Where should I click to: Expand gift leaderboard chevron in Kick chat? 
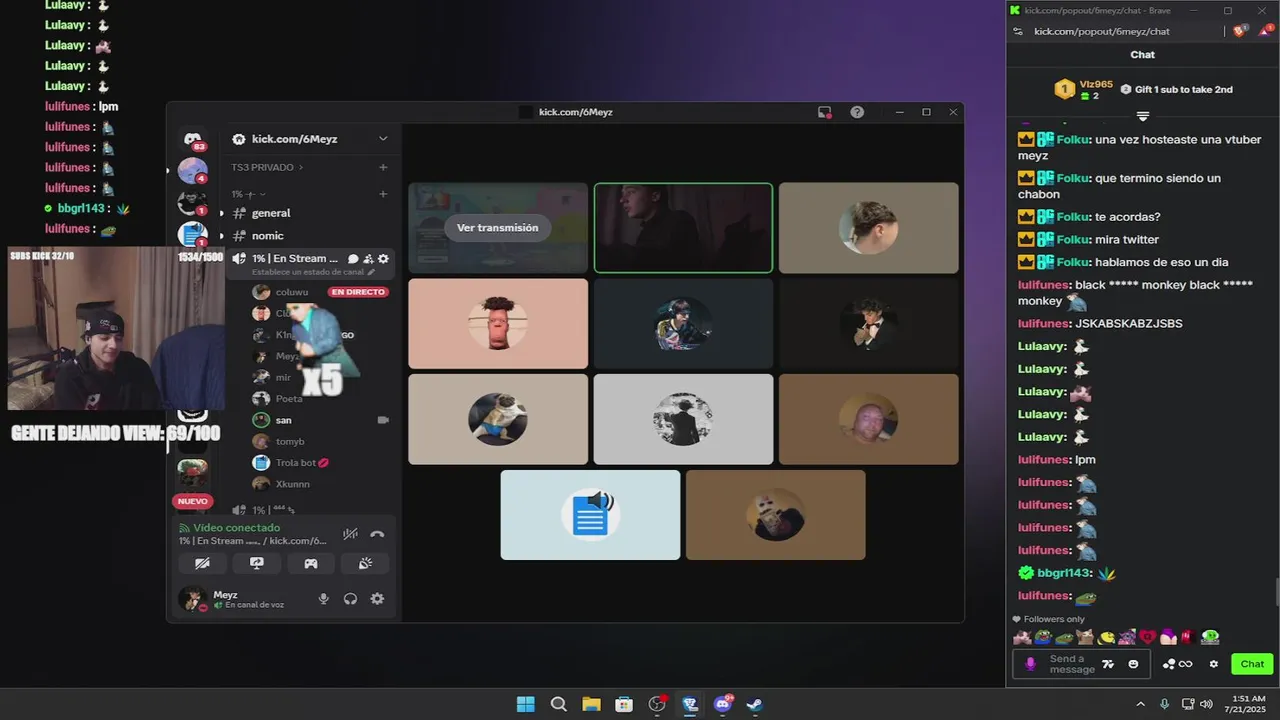point(1143,116)
